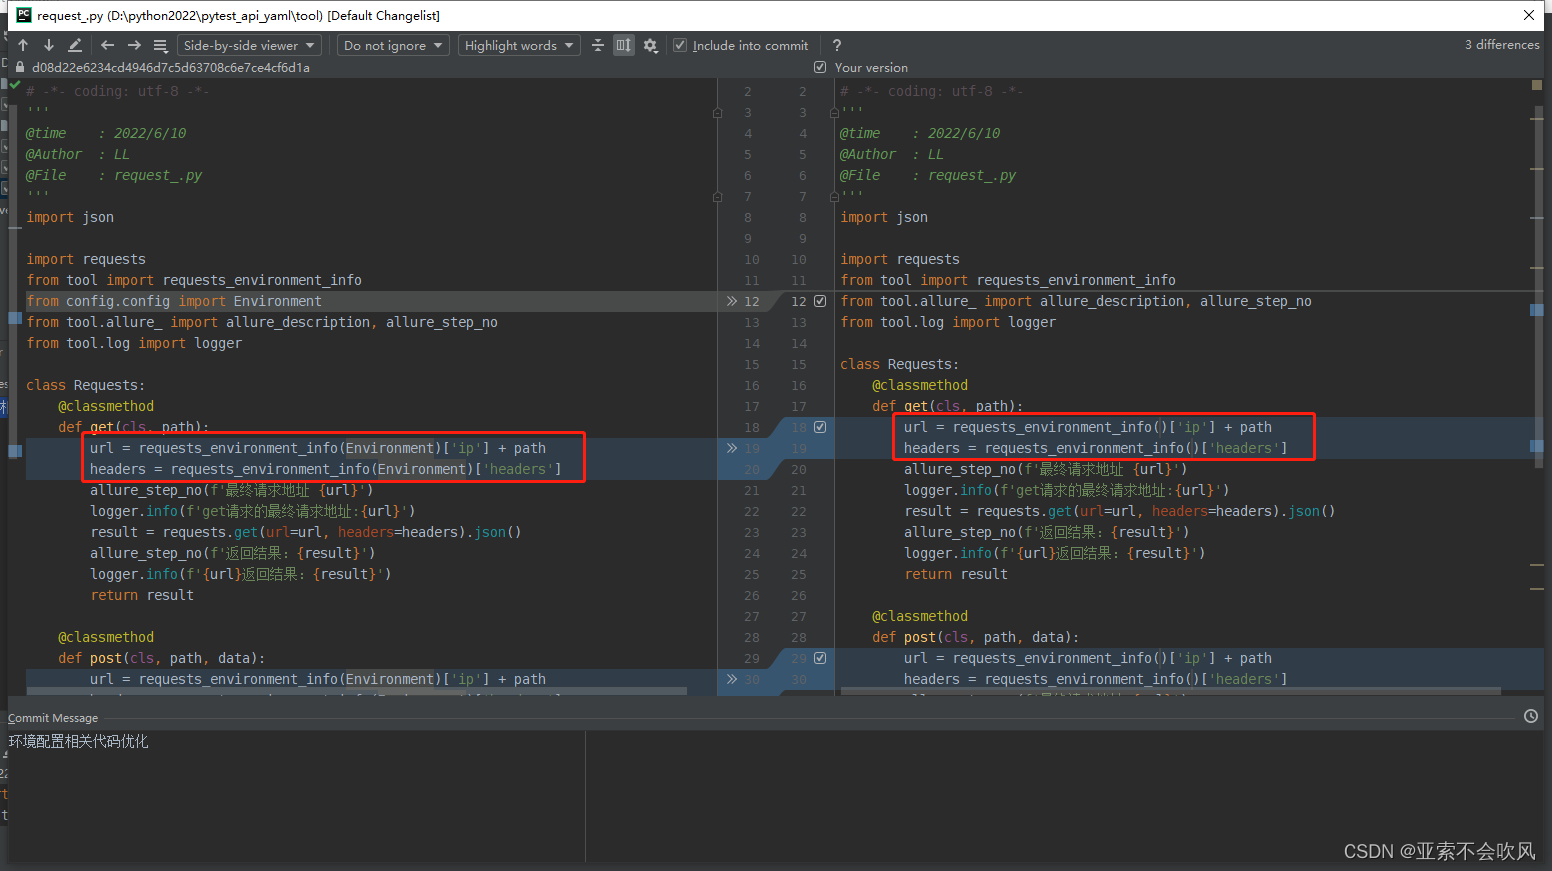Toggle the Your version checkbox
Screen dimensions: 1552x871
(820, 67)
